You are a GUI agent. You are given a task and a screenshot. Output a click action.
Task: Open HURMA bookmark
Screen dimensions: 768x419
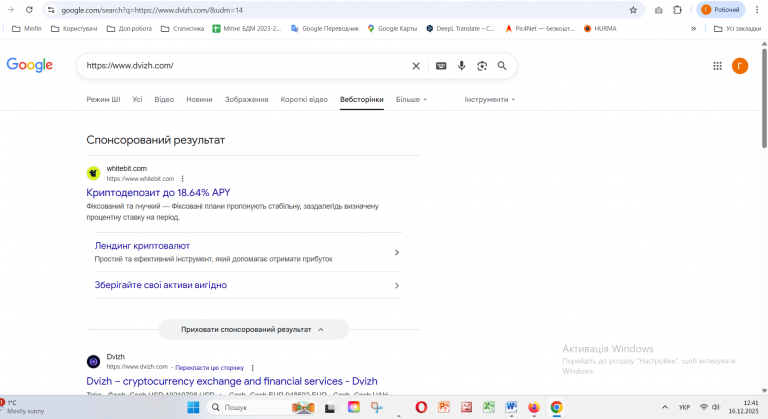tap(600, 28)
